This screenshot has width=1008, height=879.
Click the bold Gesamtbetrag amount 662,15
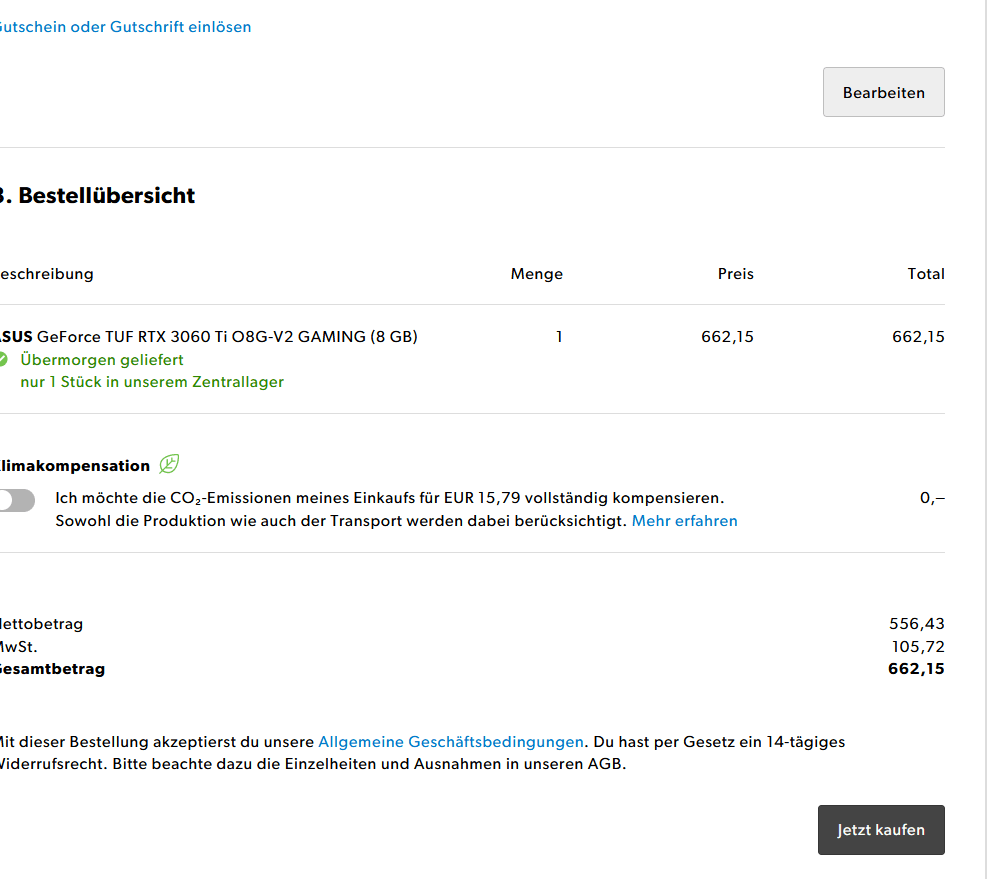(x=916, y=669)
